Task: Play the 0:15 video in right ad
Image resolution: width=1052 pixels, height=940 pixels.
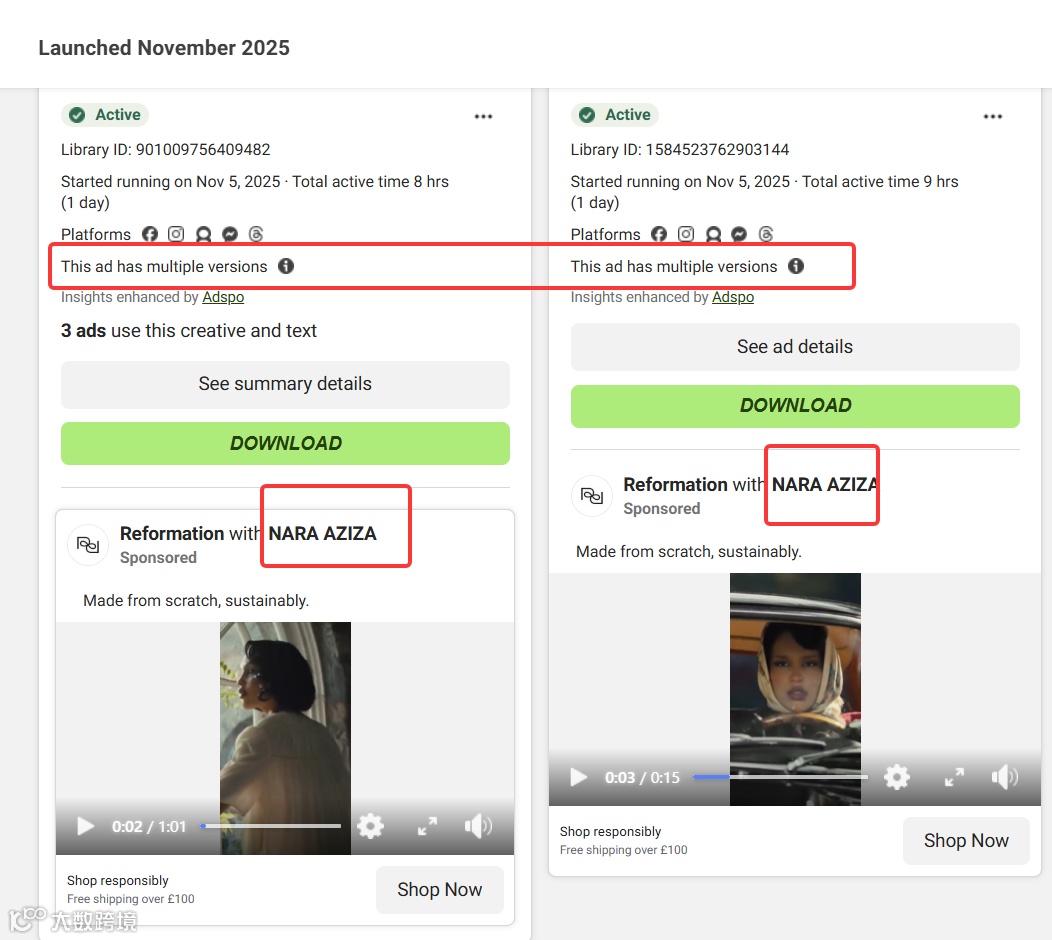Action: (578, 777)
